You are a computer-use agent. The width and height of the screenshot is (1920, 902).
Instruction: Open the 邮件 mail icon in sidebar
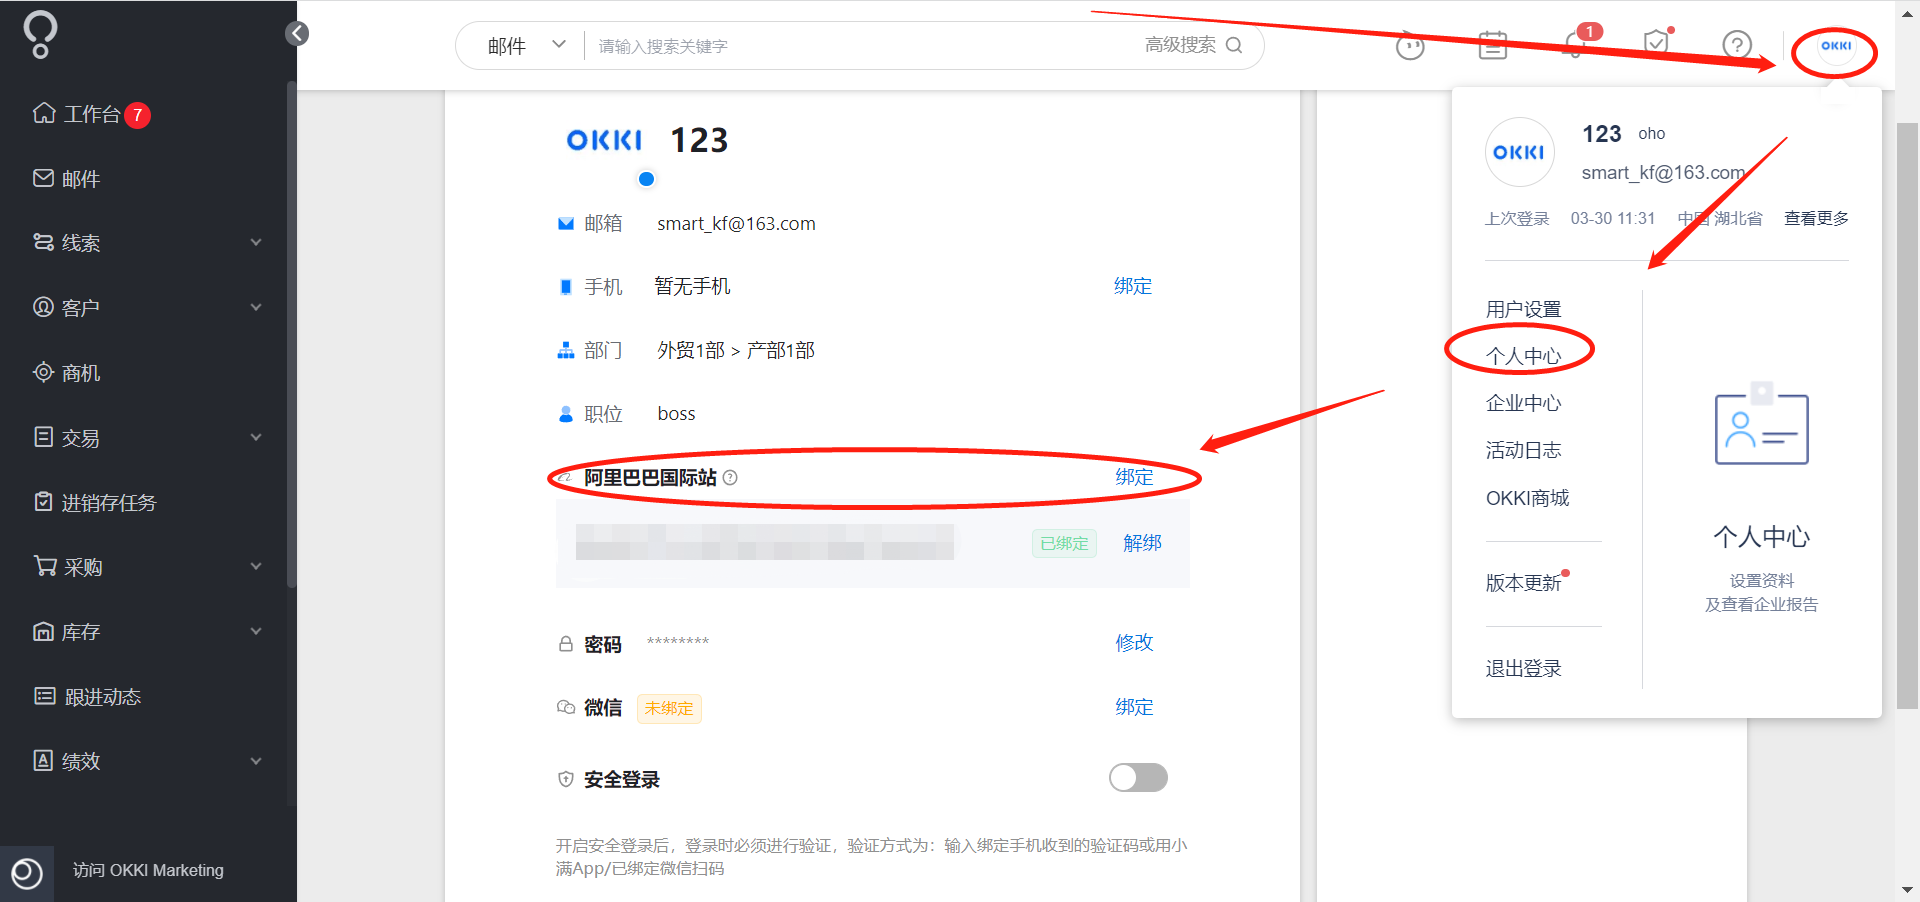coord(44,178)
